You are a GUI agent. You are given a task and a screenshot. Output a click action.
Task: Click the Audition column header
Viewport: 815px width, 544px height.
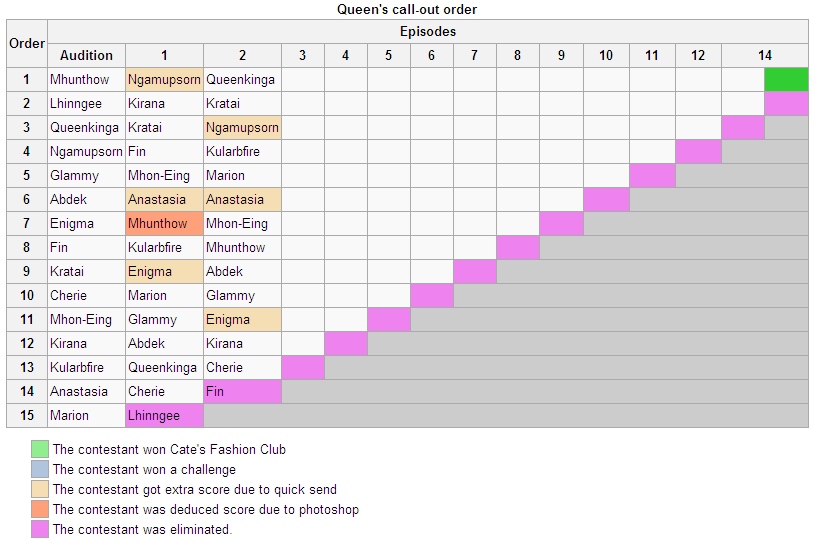click(x=86, y=56)
